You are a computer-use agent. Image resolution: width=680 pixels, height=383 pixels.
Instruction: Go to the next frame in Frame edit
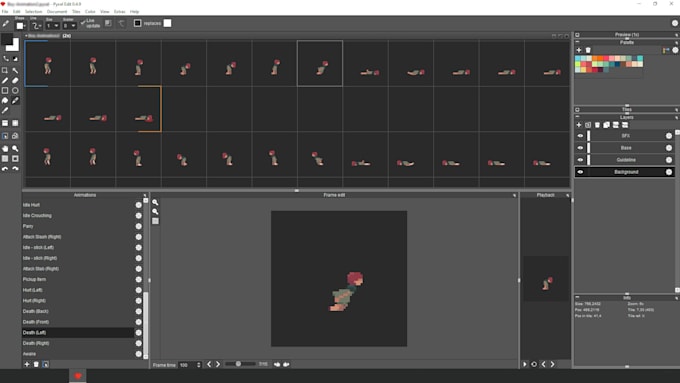(218, 364)
